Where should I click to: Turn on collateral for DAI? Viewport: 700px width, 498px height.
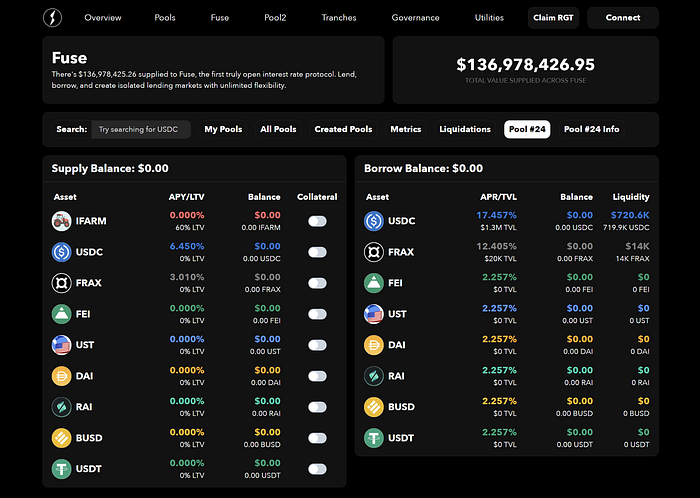point(317,376)
